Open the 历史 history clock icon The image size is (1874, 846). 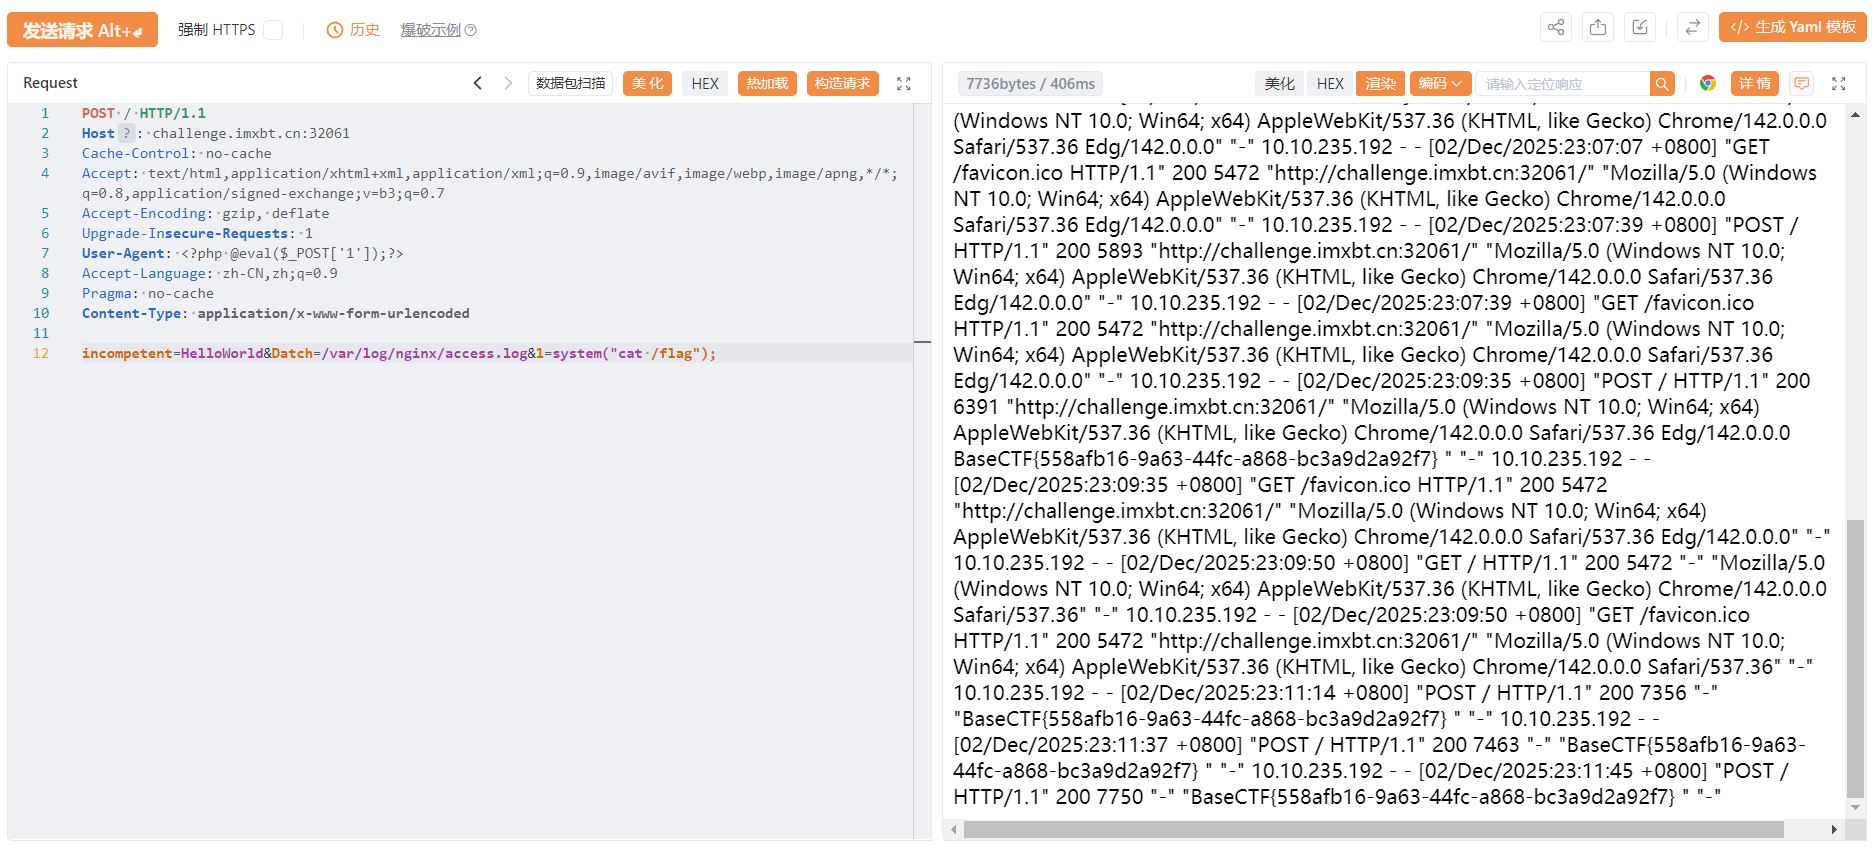tap(335, 30)
